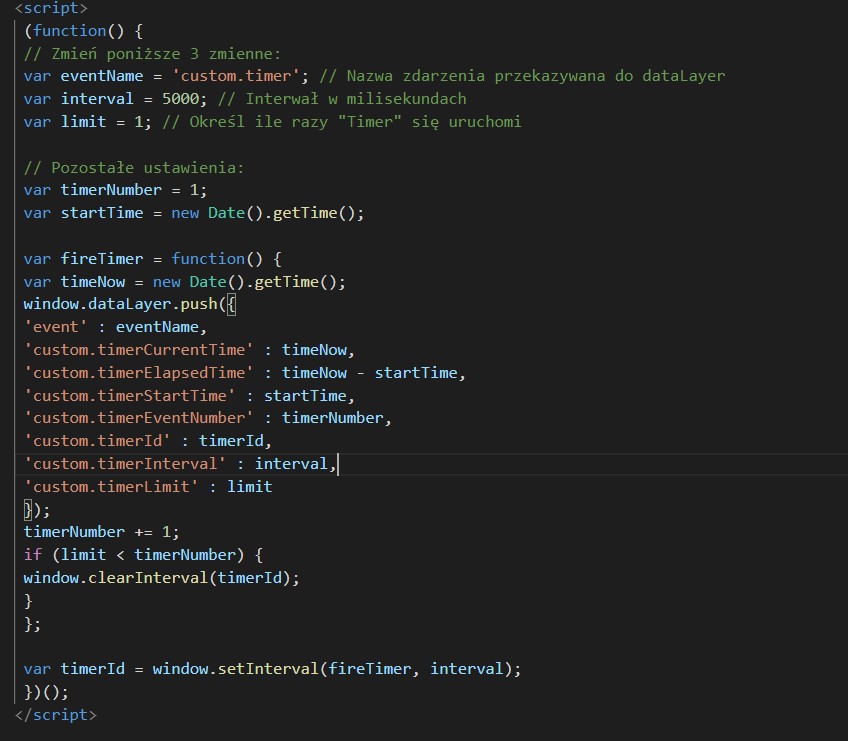The height and width of the screenshot is (741, 848).
Task: Click the 'window.dataLayer.push({' line
Action: tap(130, 304)
